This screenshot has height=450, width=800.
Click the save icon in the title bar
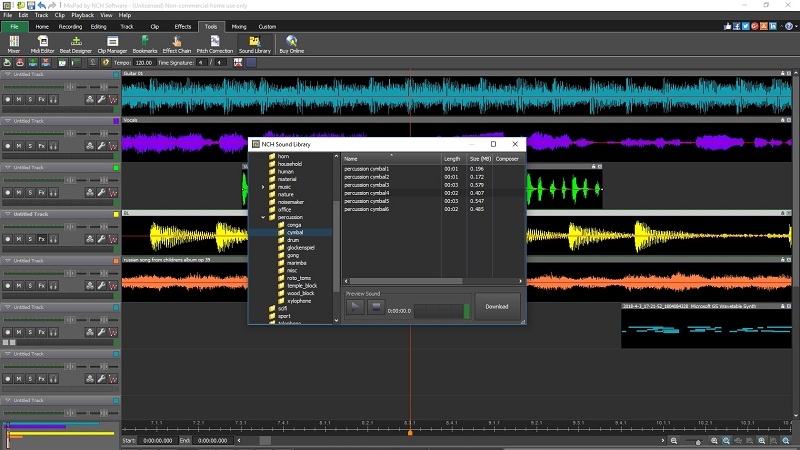pos(31,5)
